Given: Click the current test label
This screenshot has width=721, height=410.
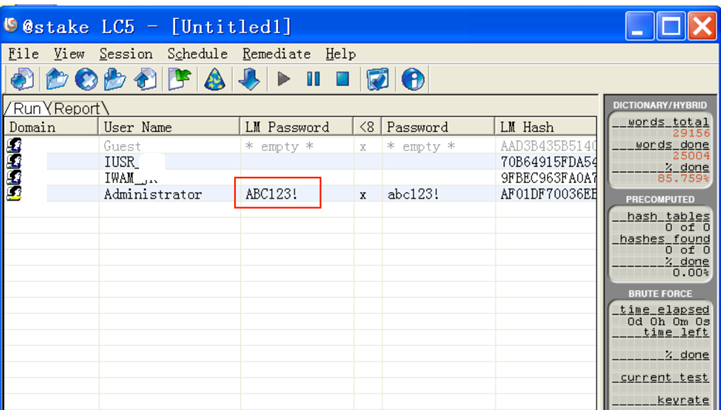Looking at the screenshot, I should point(664,377).
